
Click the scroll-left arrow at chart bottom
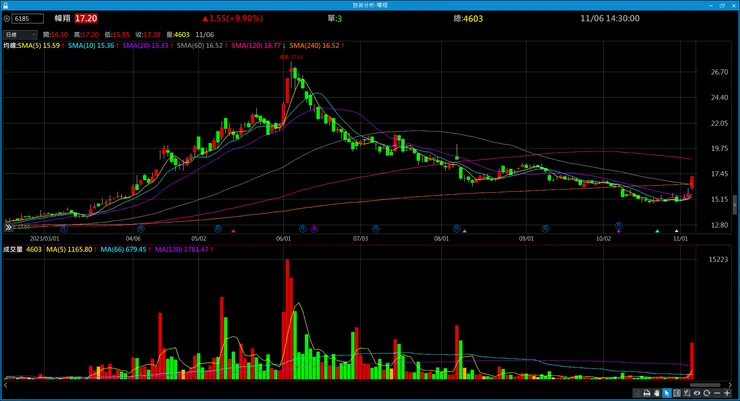point(6,385)
